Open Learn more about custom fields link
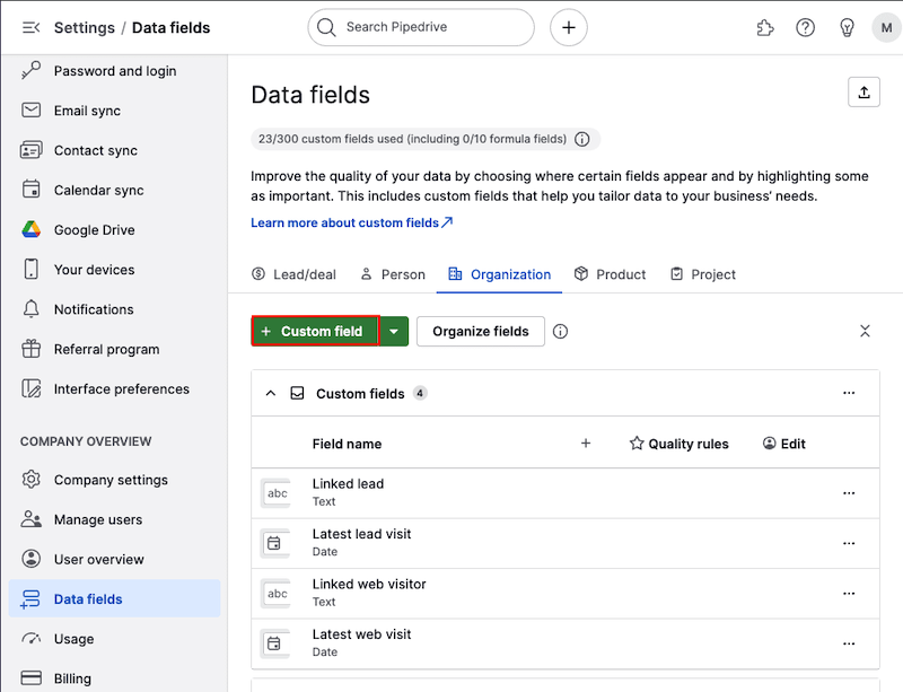This screenshot has width=904, height=692. [352, 223]
